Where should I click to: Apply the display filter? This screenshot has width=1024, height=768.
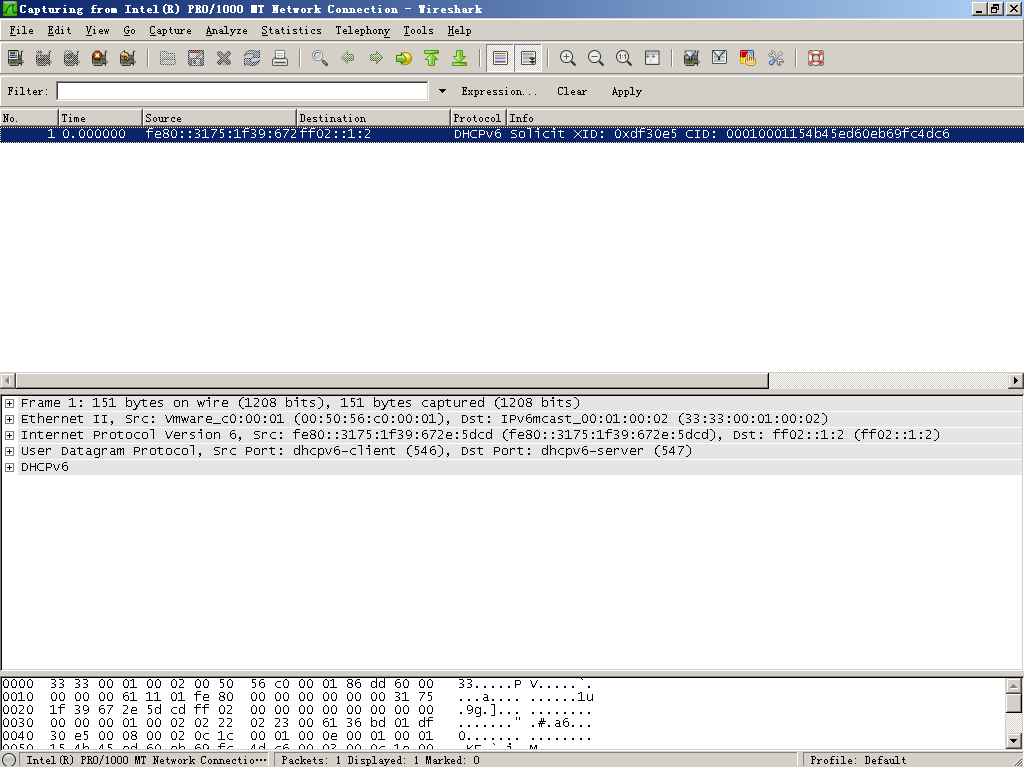(x=626, y=91)
